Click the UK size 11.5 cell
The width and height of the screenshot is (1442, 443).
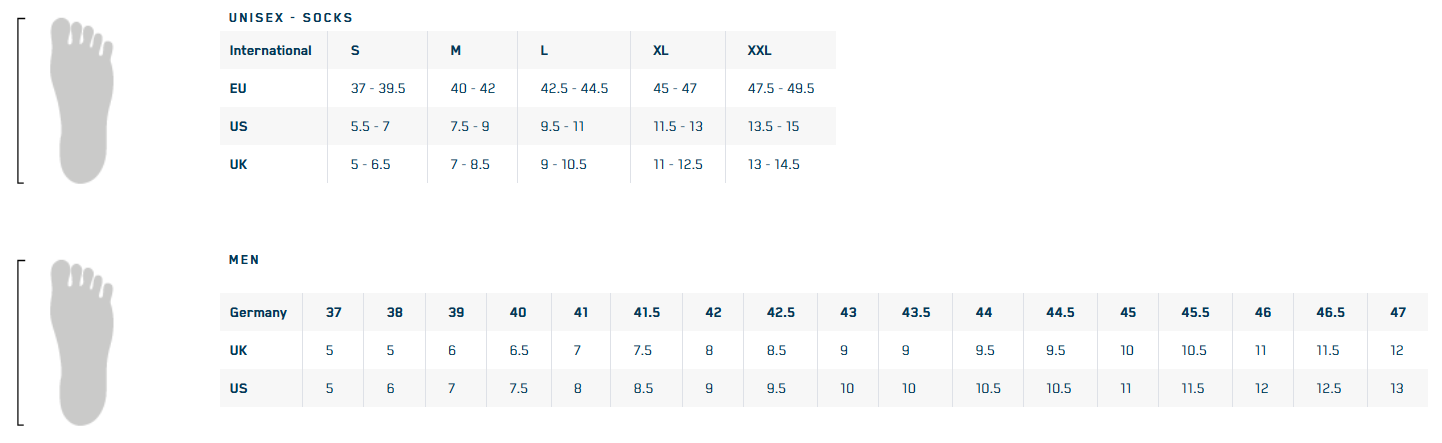tap(1330, 350)
